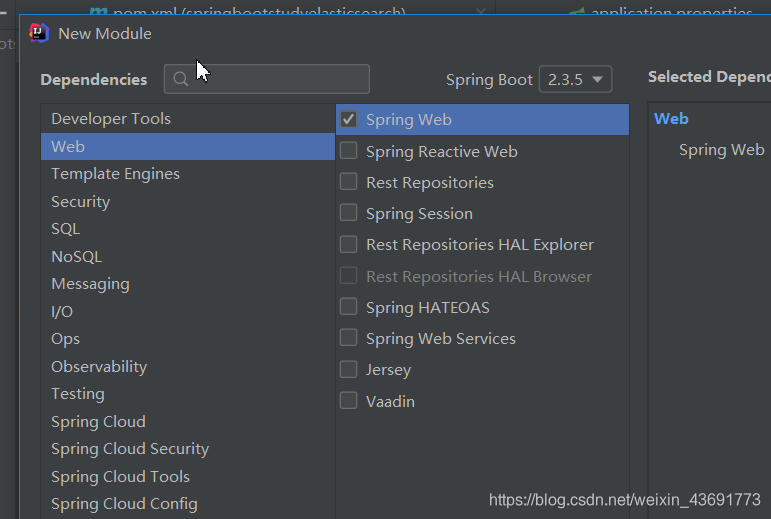The image size is (771, 519).
Task: Choose the Ops category
Action: (x=188, y=339)
